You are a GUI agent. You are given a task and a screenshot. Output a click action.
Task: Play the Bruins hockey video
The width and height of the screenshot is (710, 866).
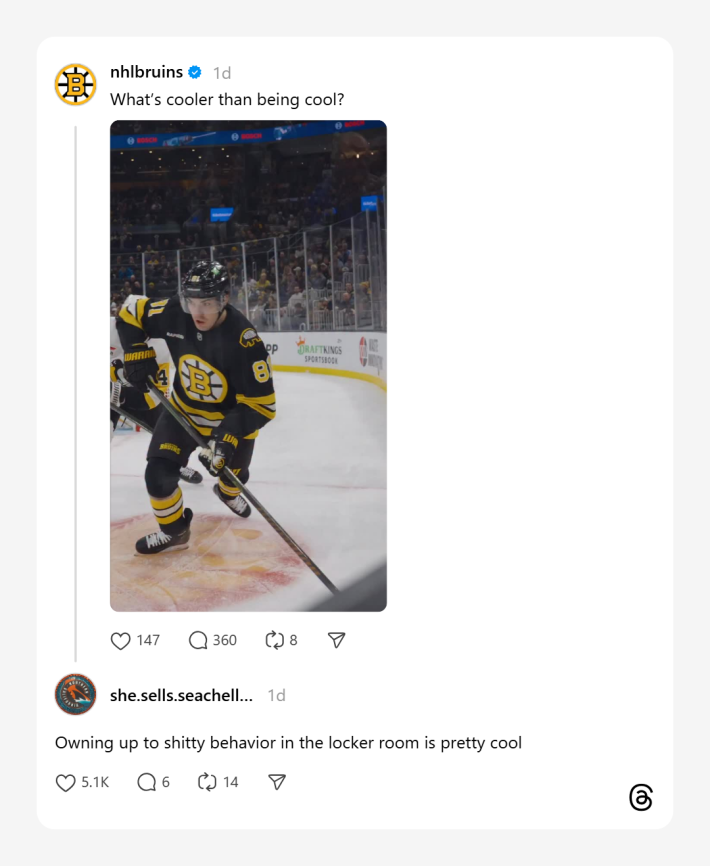(248, 366)
